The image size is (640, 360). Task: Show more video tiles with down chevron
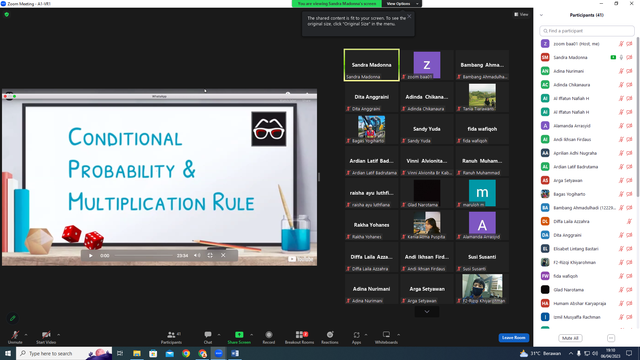click(x=427, y=312)
